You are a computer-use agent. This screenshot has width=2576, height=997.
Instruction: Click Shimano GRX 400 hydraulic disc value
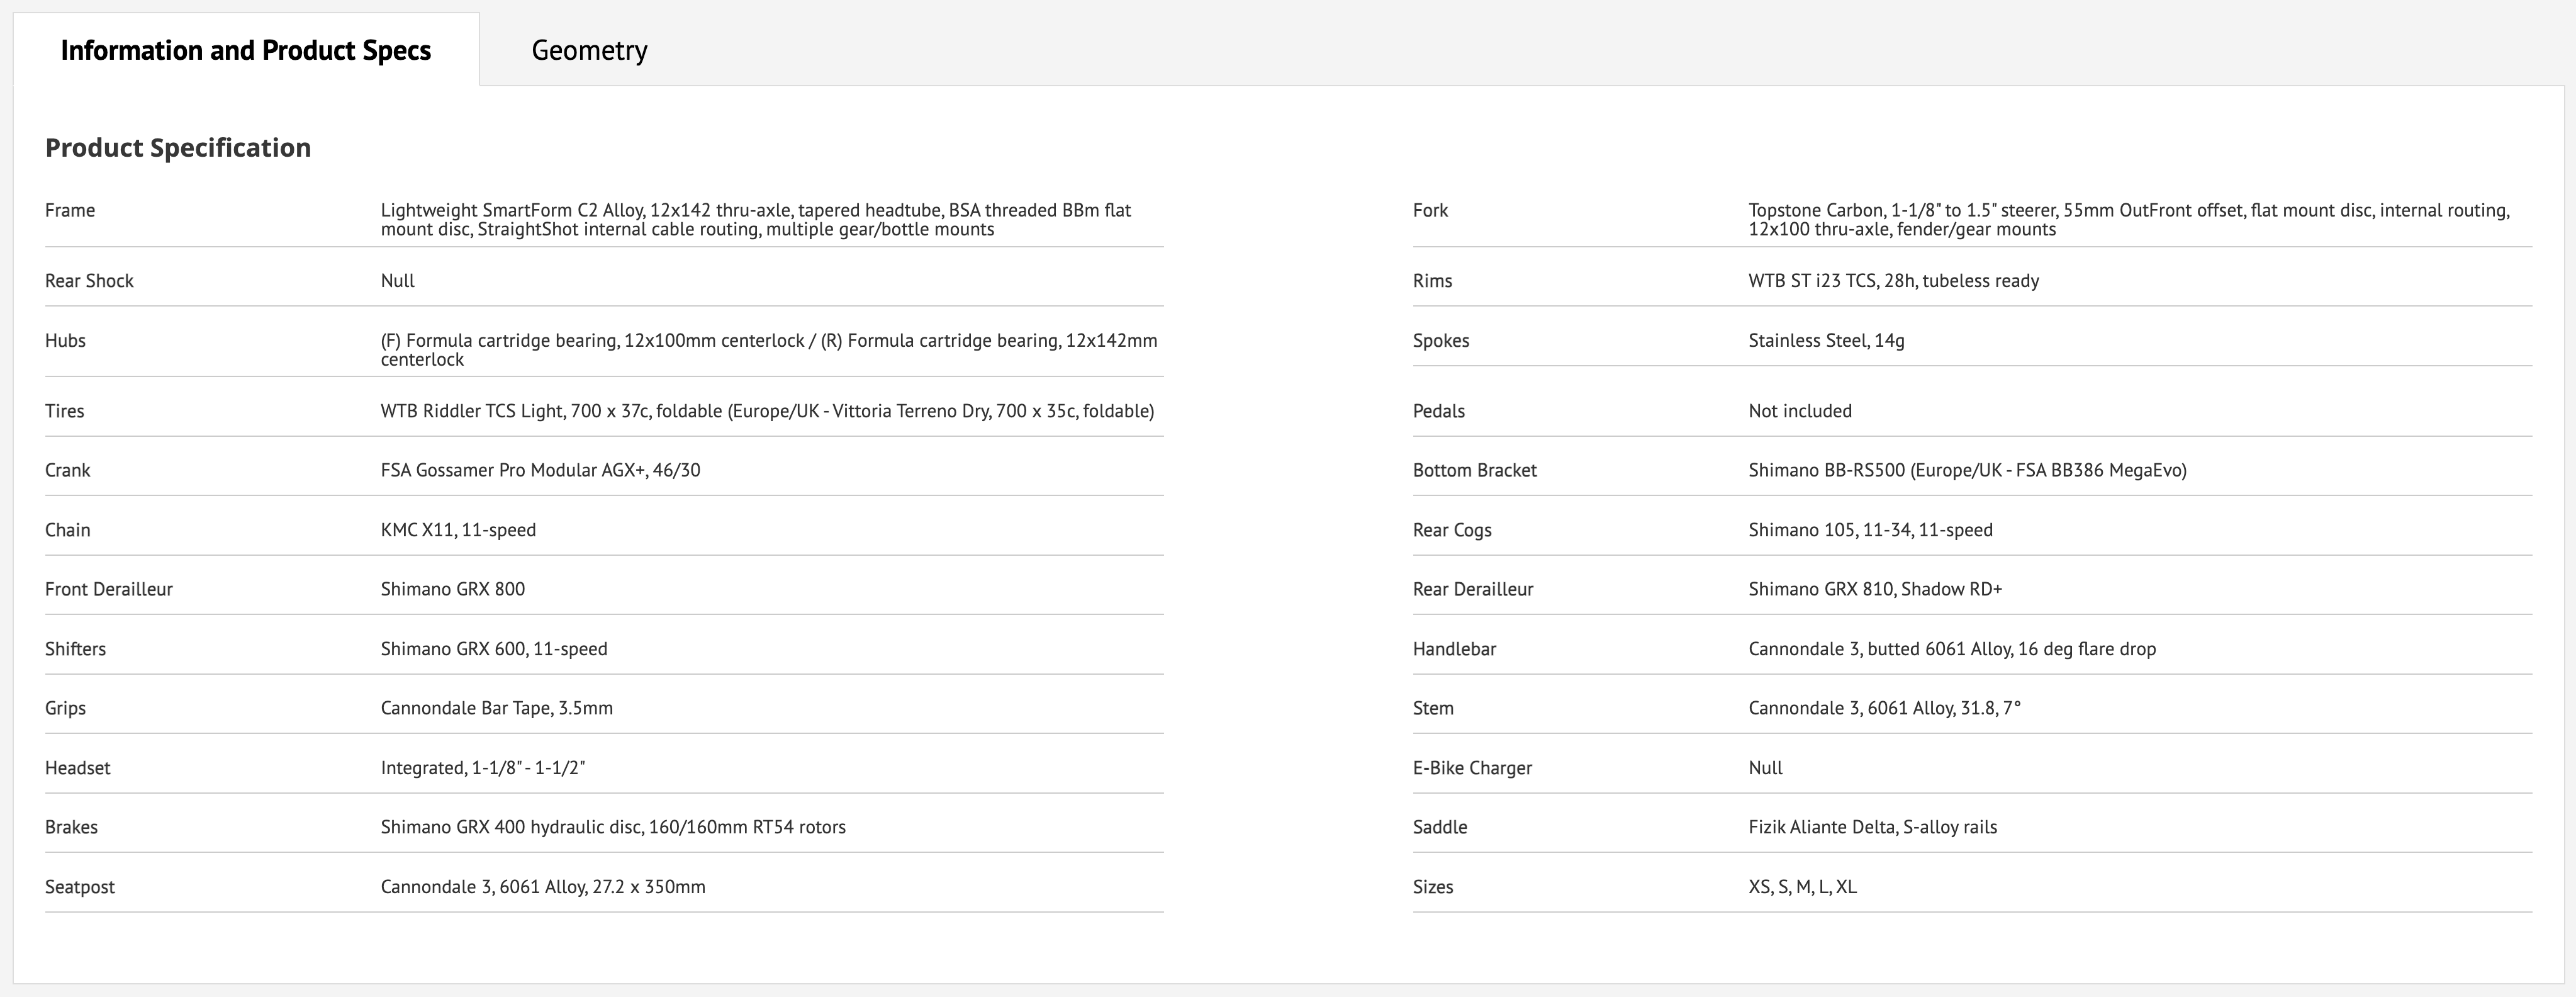[x=613, y=827]
